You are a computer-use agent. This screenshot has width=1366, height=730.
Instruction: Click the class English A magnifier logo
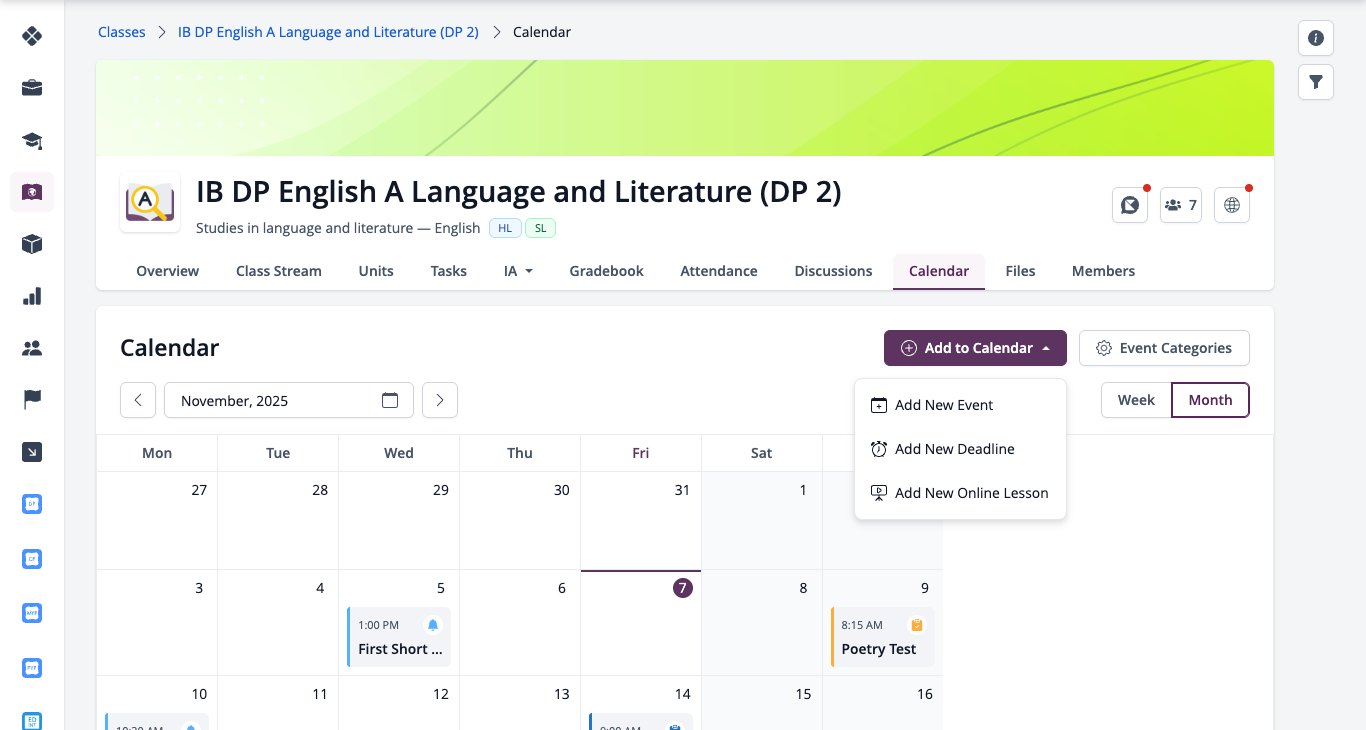[150, 203]
